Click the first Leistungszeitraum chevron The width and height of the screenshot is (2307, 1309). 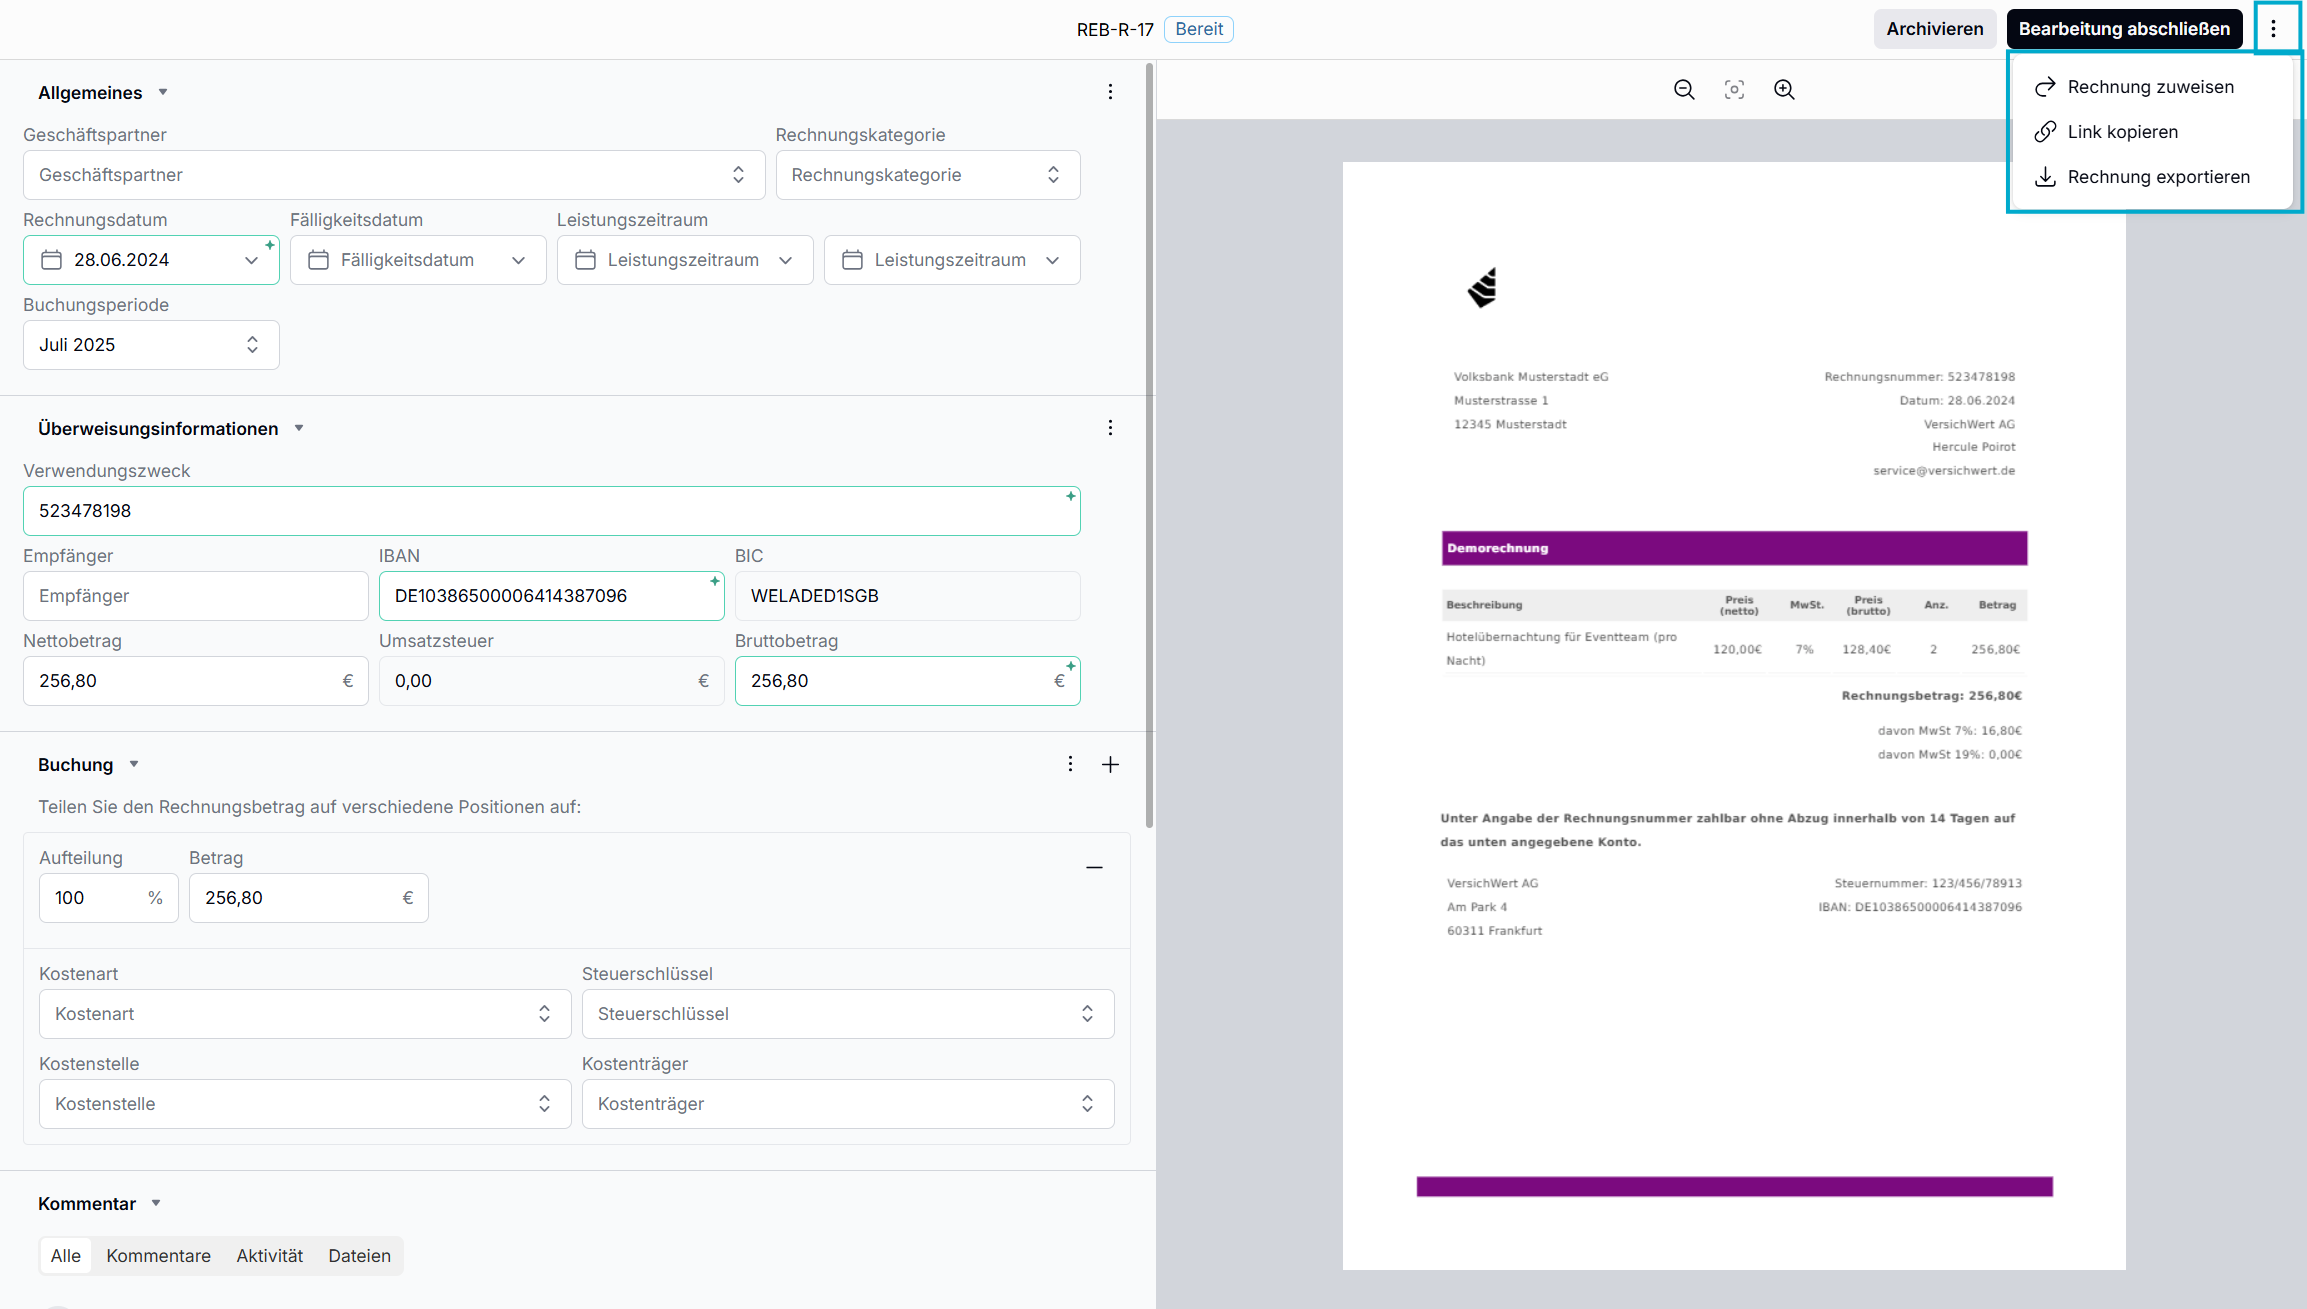785,260
